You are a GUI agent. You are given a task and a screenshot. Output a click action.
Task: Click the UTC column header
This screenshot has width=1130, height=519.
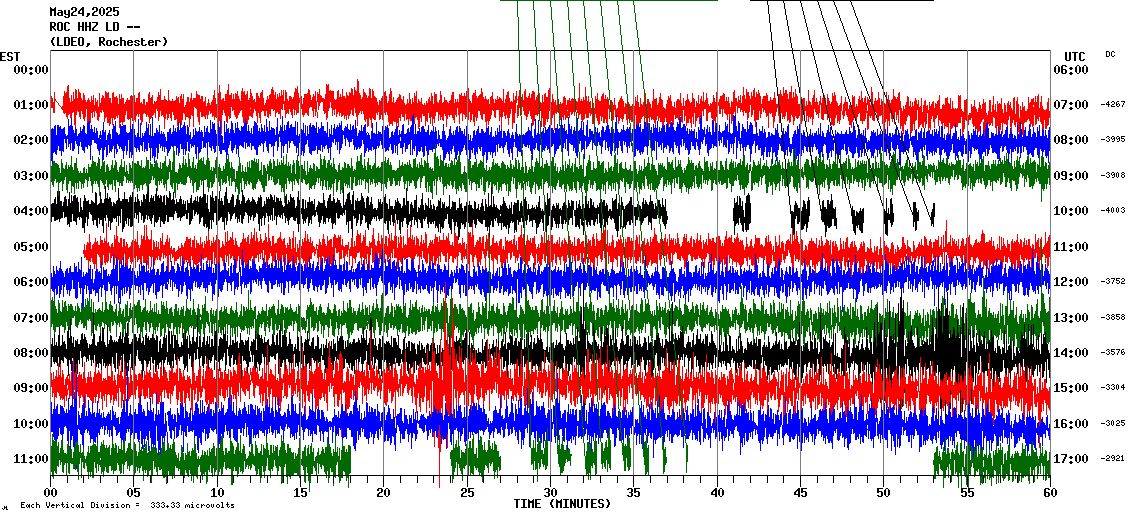(x=1075, y=56)
